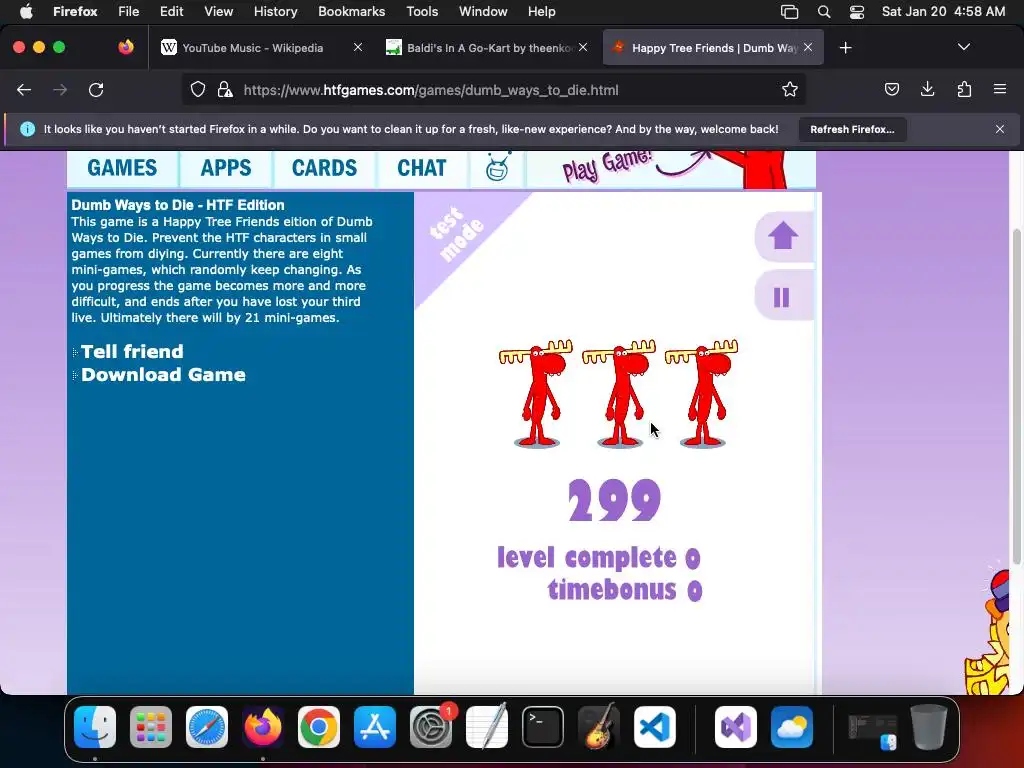Click the 'timebonus 0' text
The height and width of the screenshot is (768, 1024).
tap(625, 590)
